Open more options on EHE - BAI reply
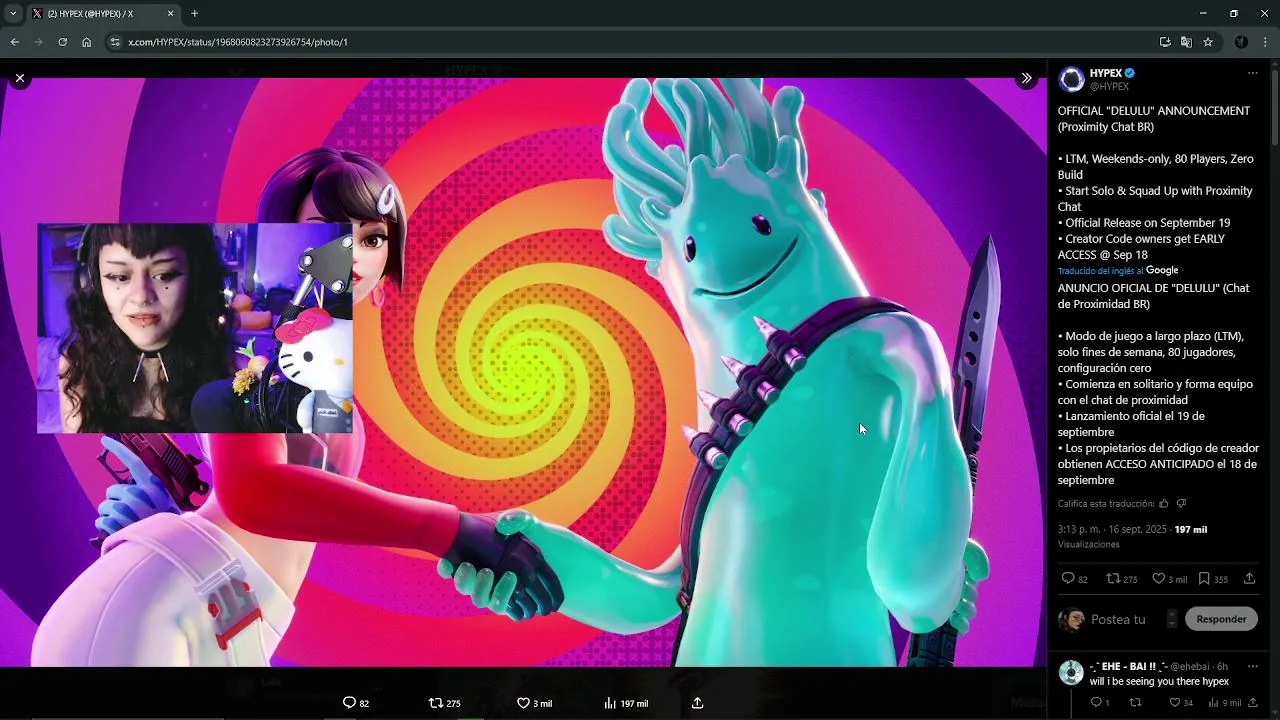Viewport: 1280px width, 720px height. [x=1252, y=666]
